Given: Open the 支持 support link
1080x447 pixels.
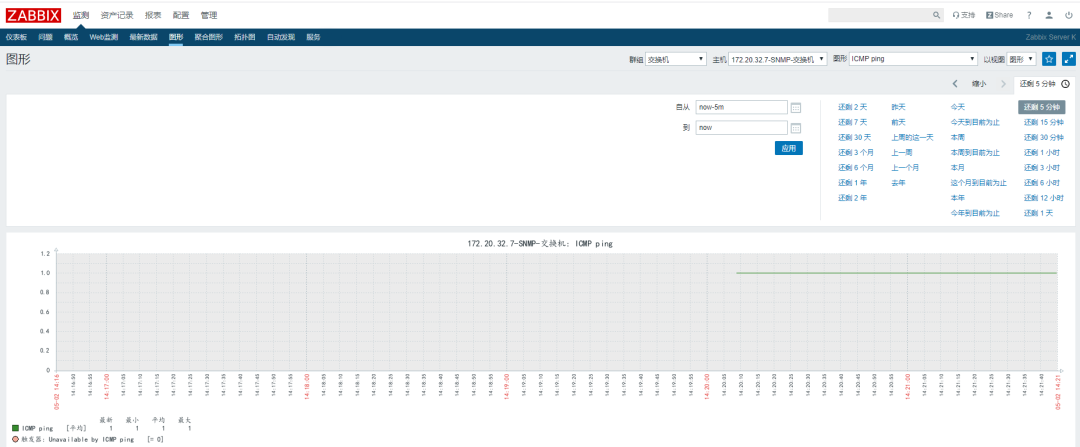Looking at the screenshot, I should click(964, 14).
